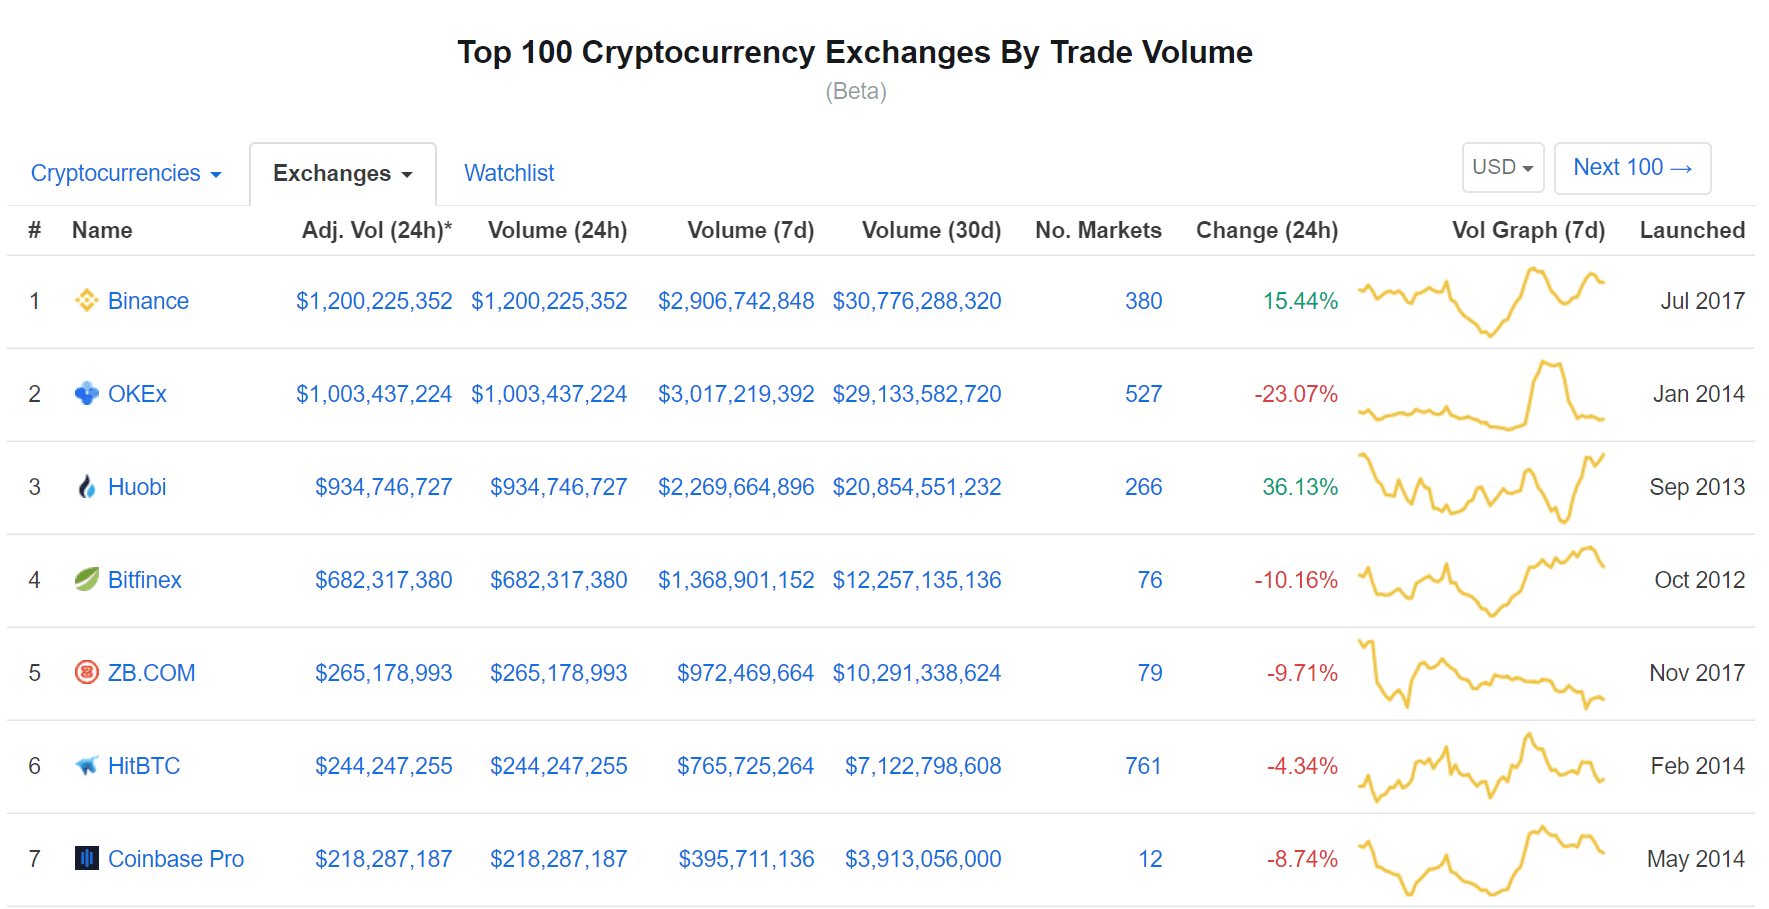Click the Coinbase Pro logo icon
The image size is (1769, 909).
click(x=87, y=858)
